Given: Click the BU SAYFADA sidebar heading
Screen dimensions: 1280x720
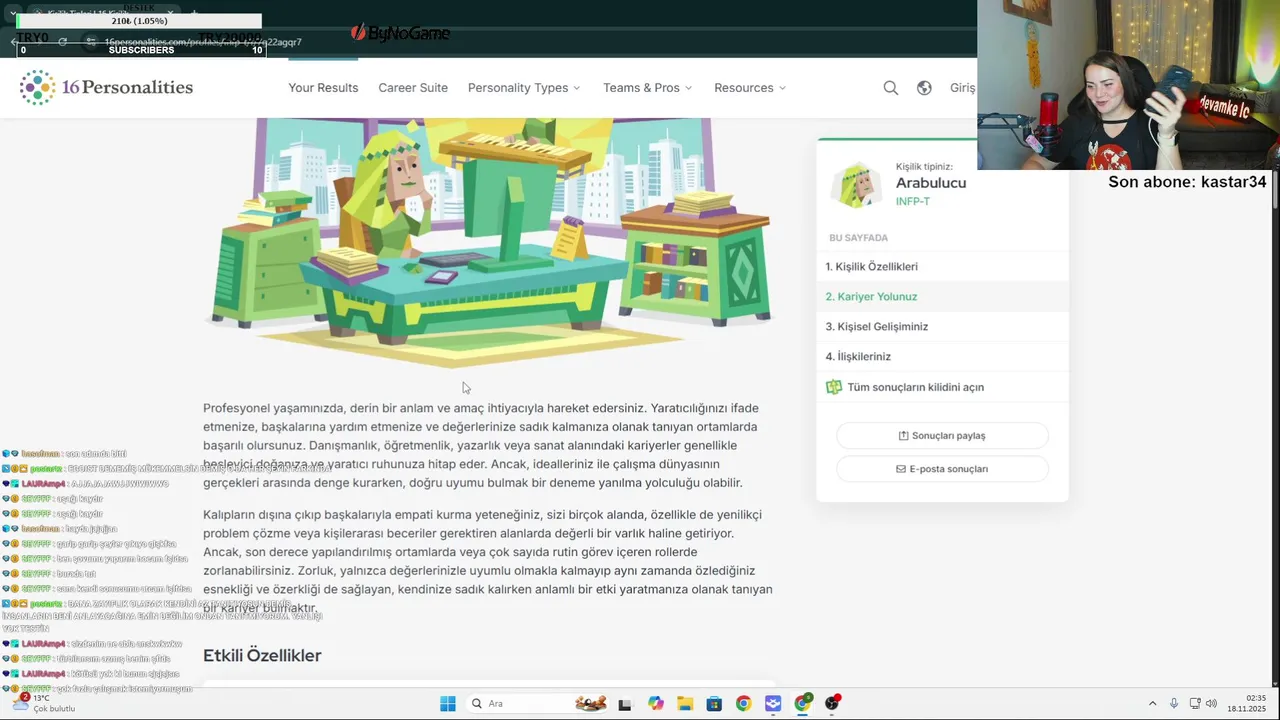Looking at the screenshot, I should [858, 238].
